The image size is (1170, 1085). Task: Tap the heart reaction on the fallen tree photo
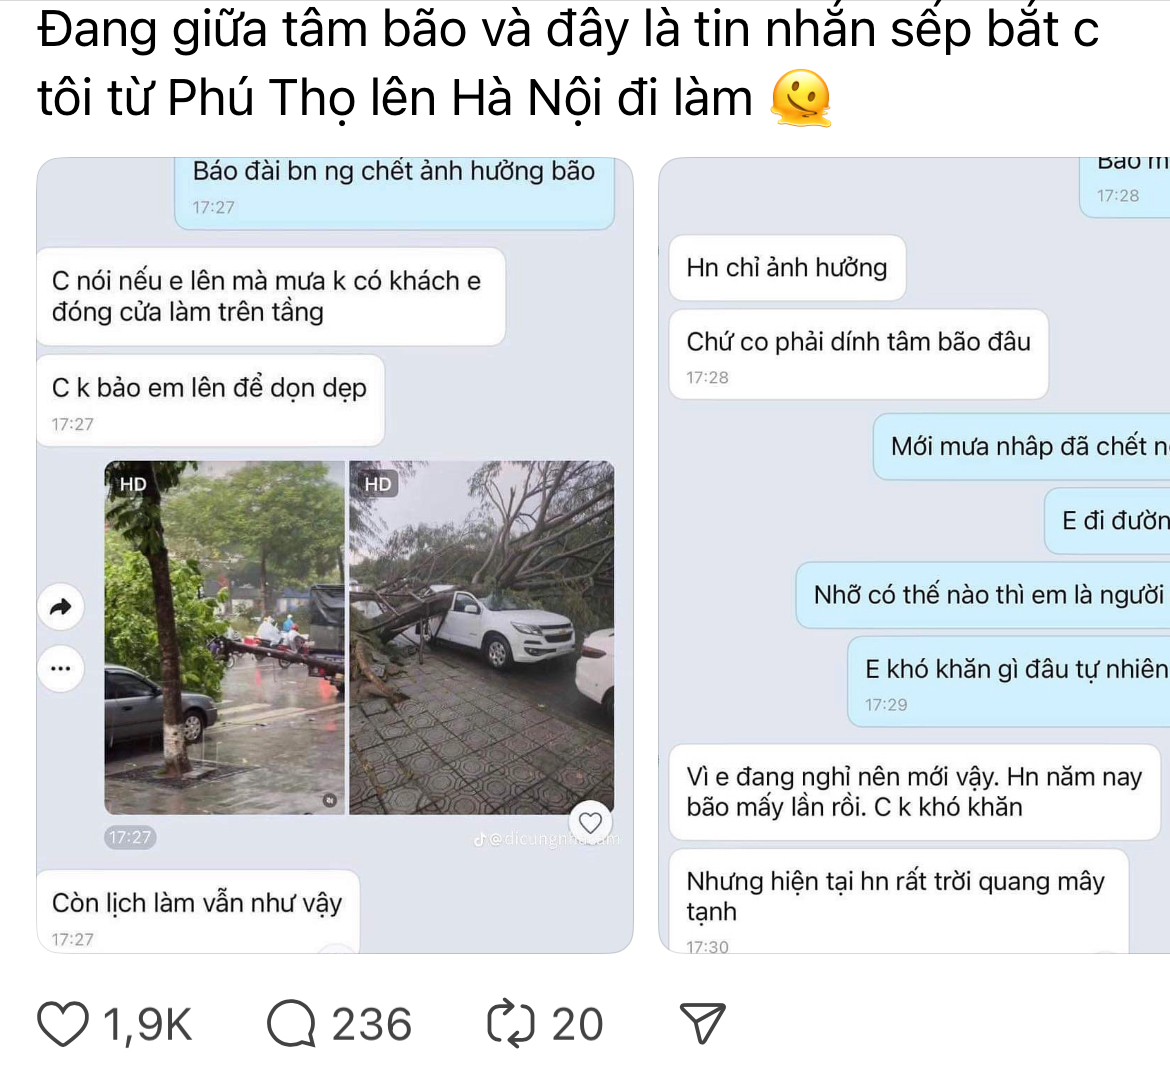(x=590, y=822)
